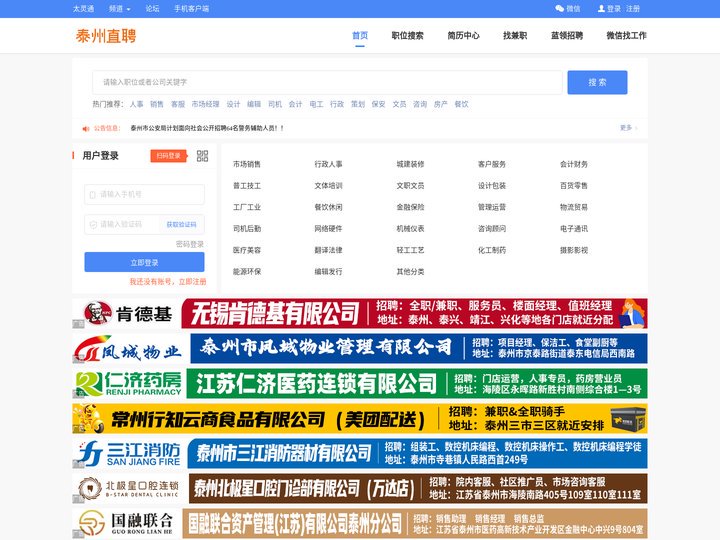Open the 行政人事 job category
This screenshot has height=540, width=720.
pos(328,164)
